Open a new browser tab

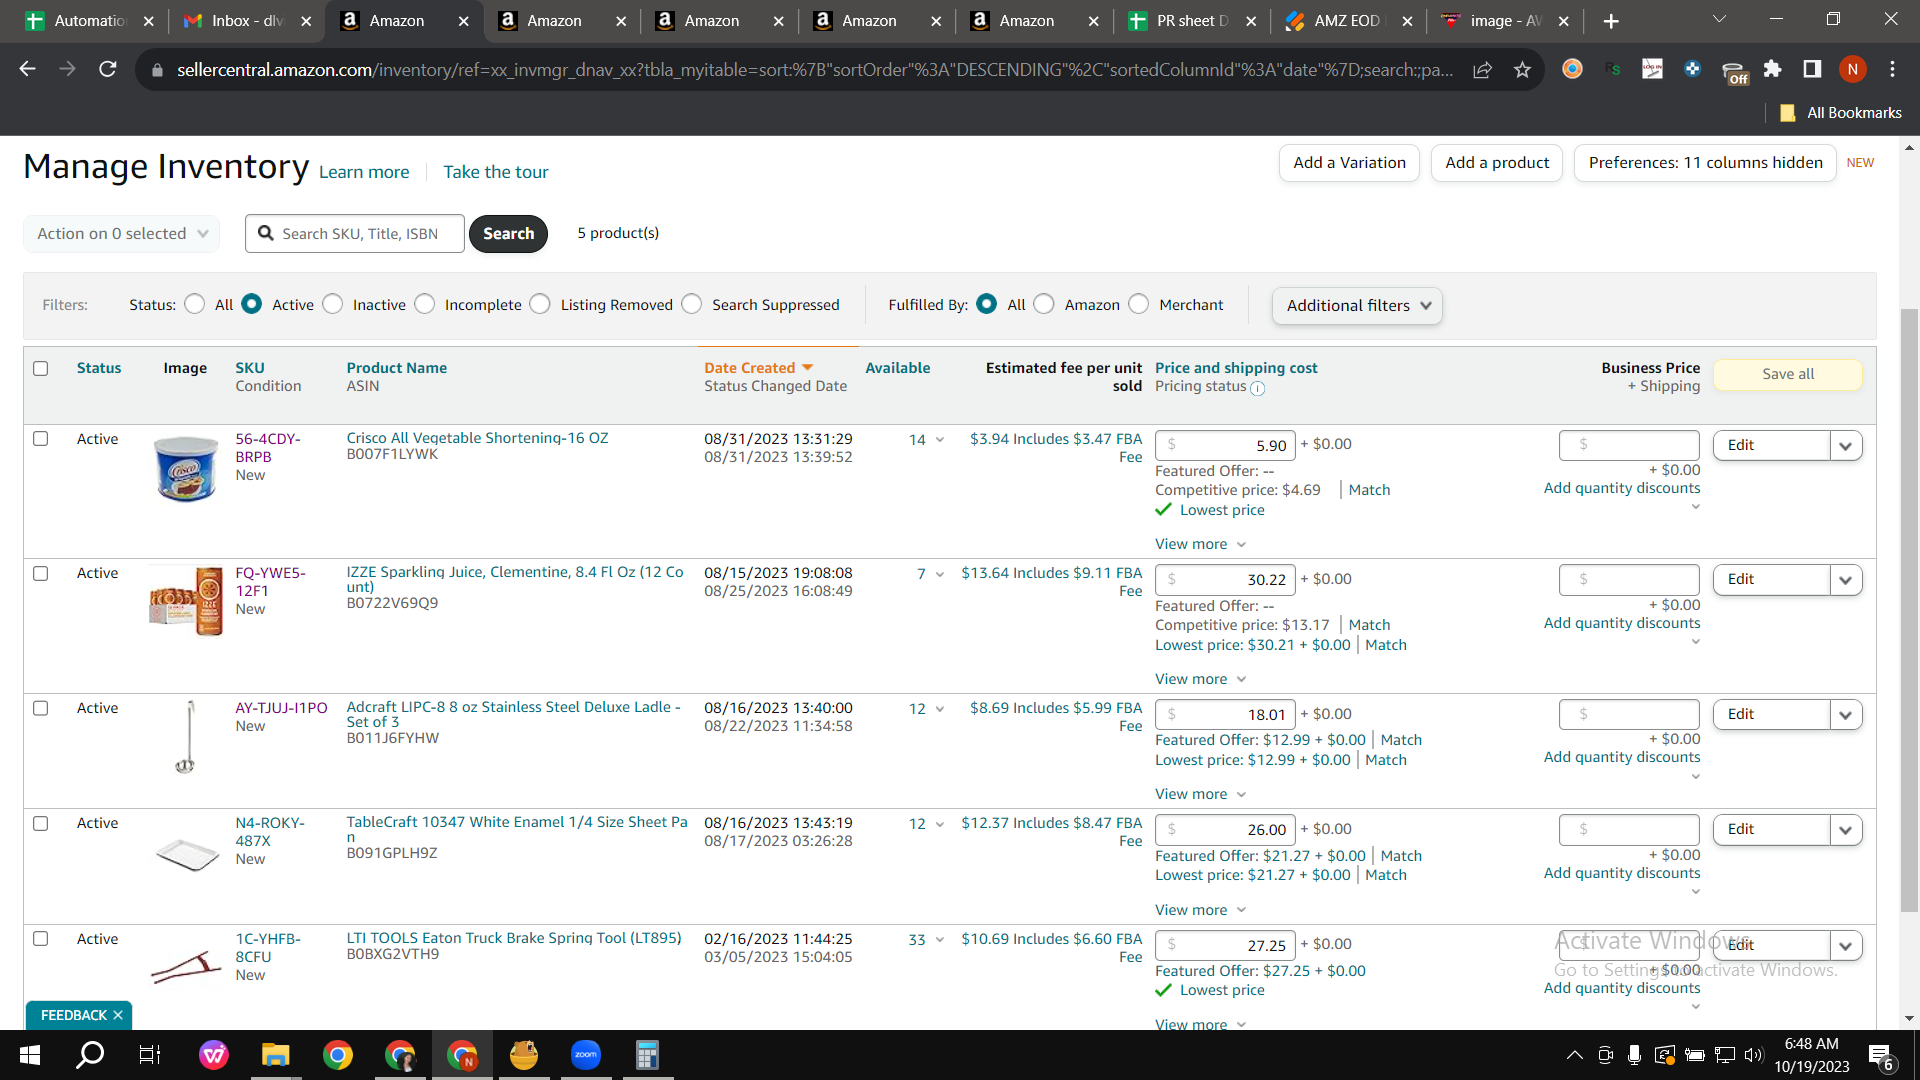(1611, 21)
